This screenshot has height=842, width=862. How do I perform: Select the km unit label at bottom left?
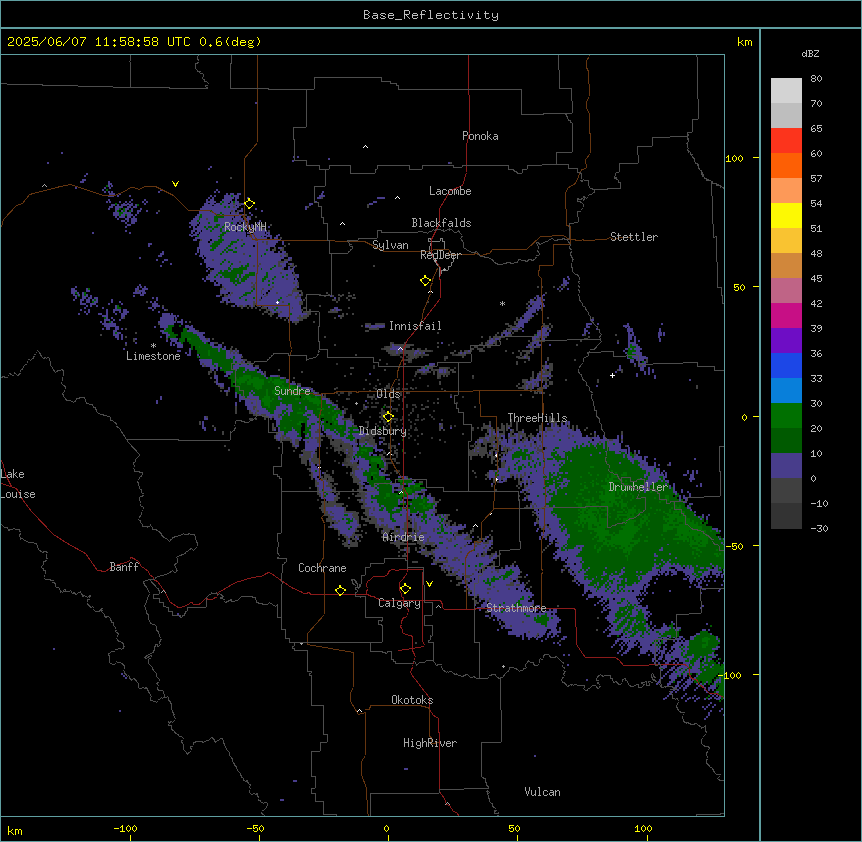(x=15, y=831)
